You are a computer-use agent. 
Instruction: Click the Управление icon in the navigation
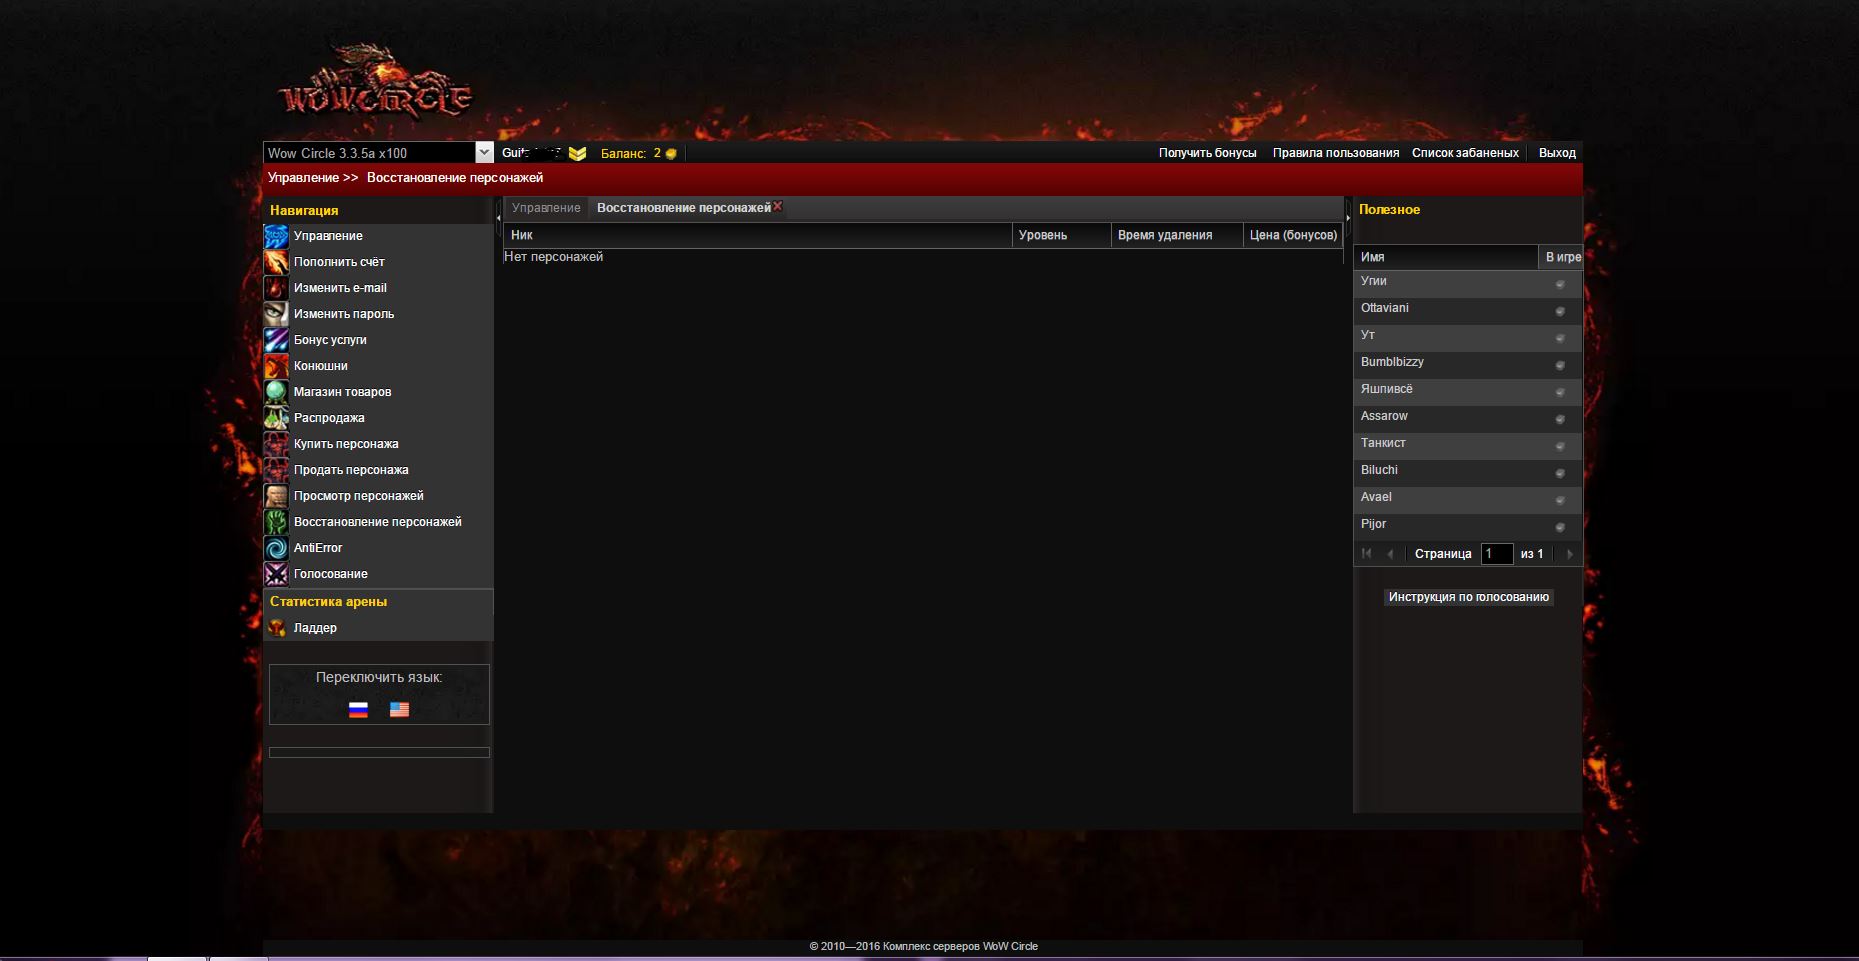276,236
